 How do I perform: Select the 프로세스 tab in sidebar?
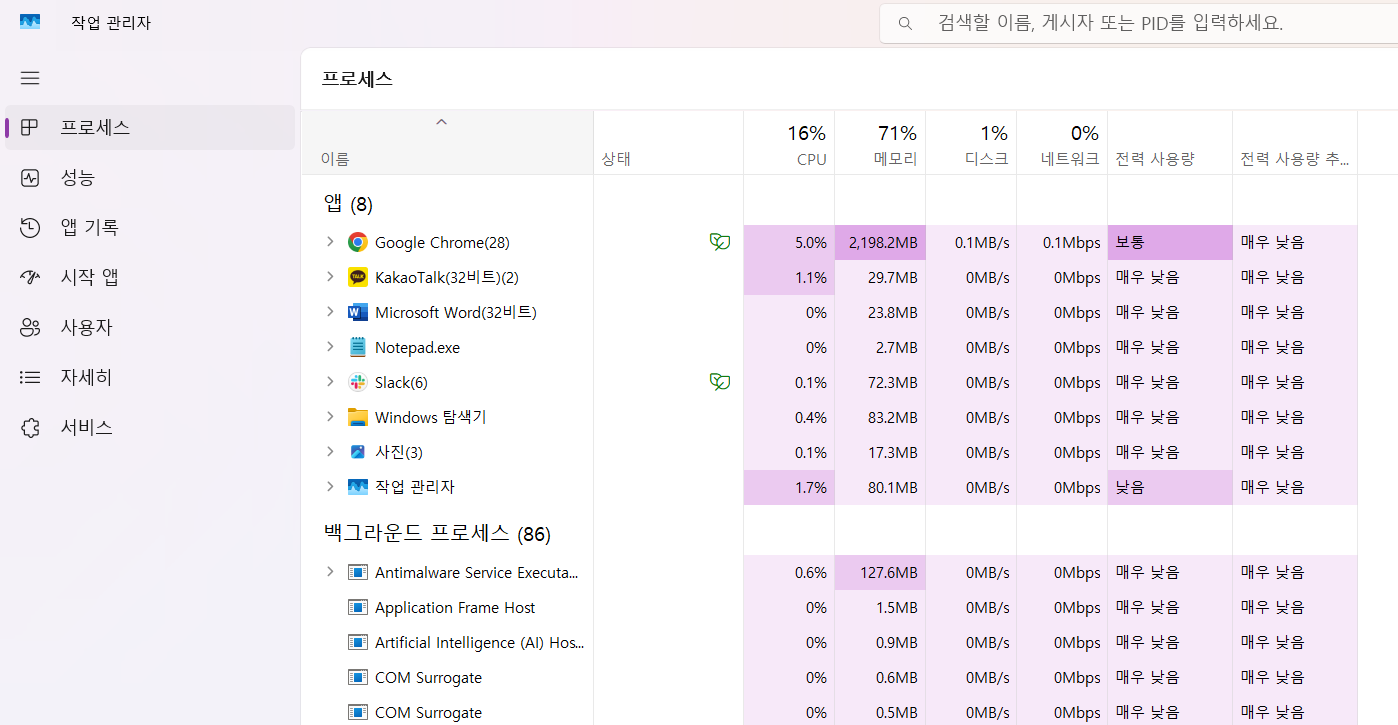pyautogui.click(x=150, y=128)
